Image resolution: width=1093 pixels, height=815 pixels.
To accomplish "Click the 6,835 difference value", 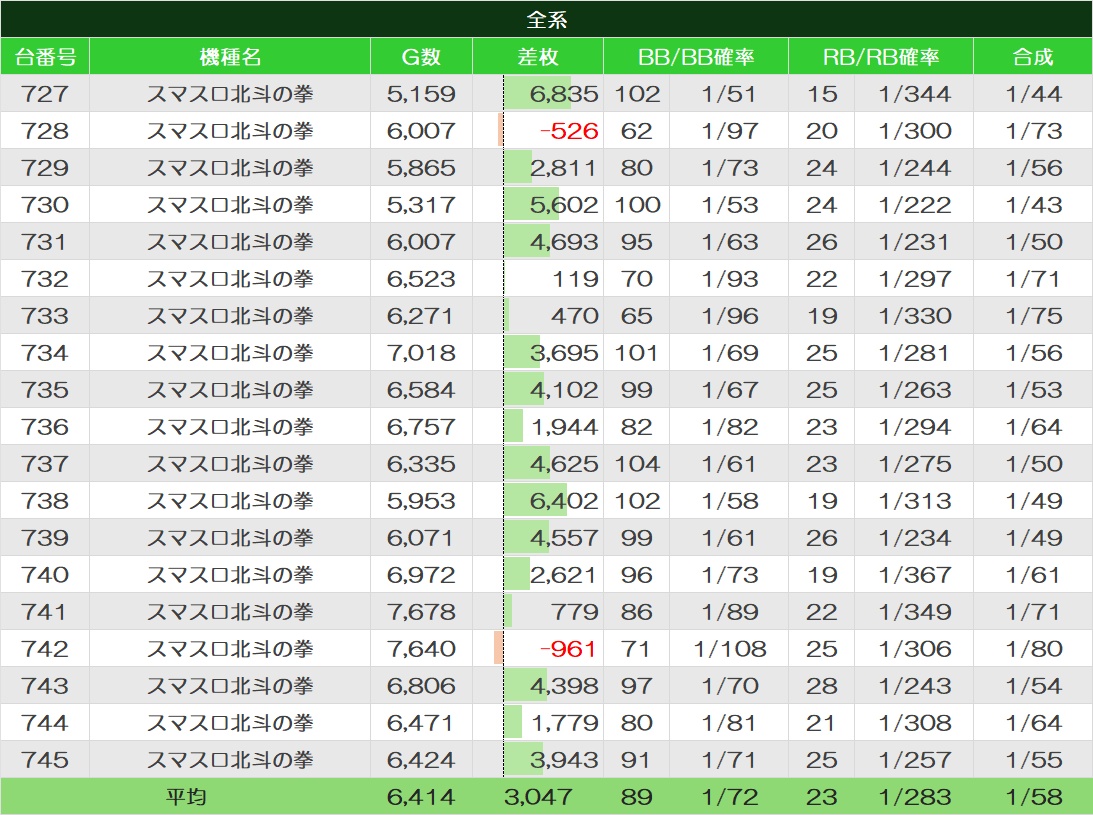I will (x=564, y=93).
